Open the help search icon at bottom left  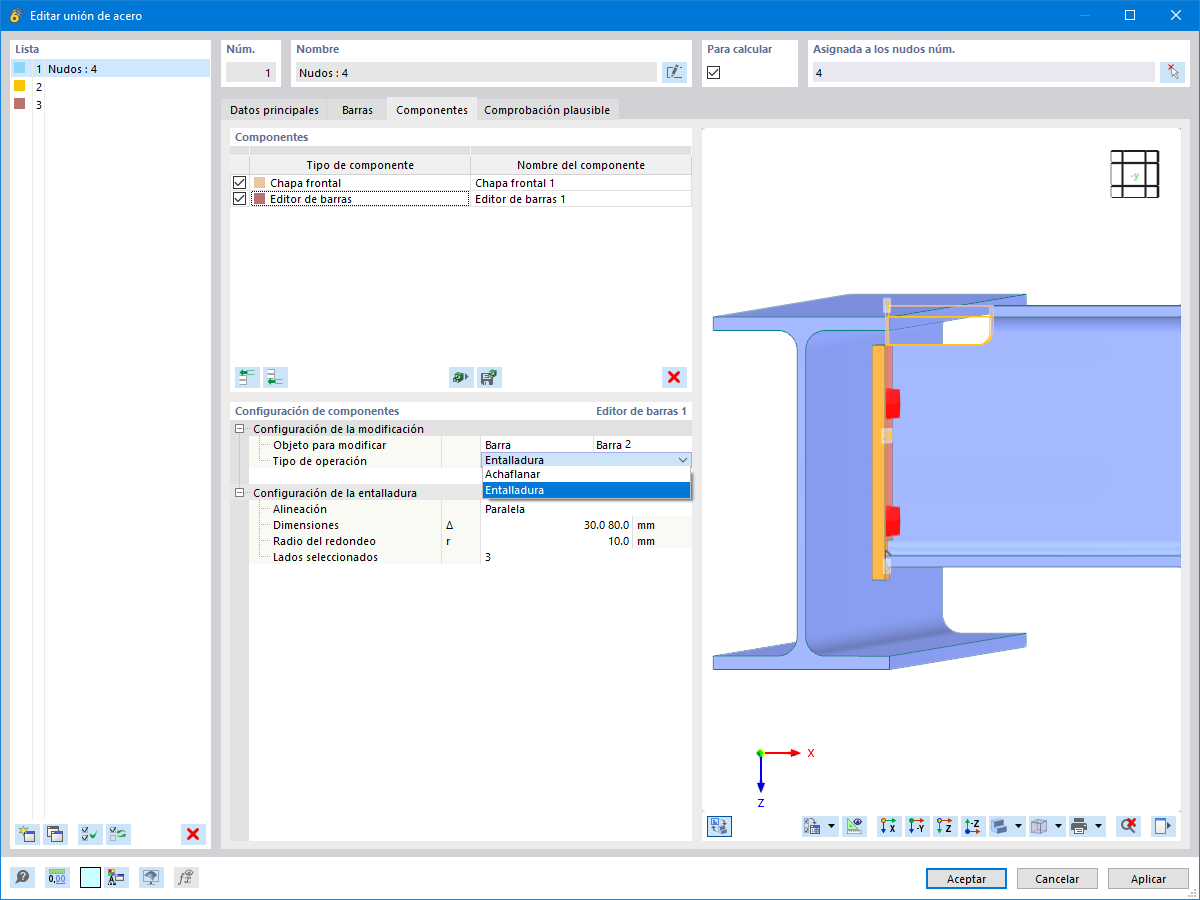coord(22,878)
